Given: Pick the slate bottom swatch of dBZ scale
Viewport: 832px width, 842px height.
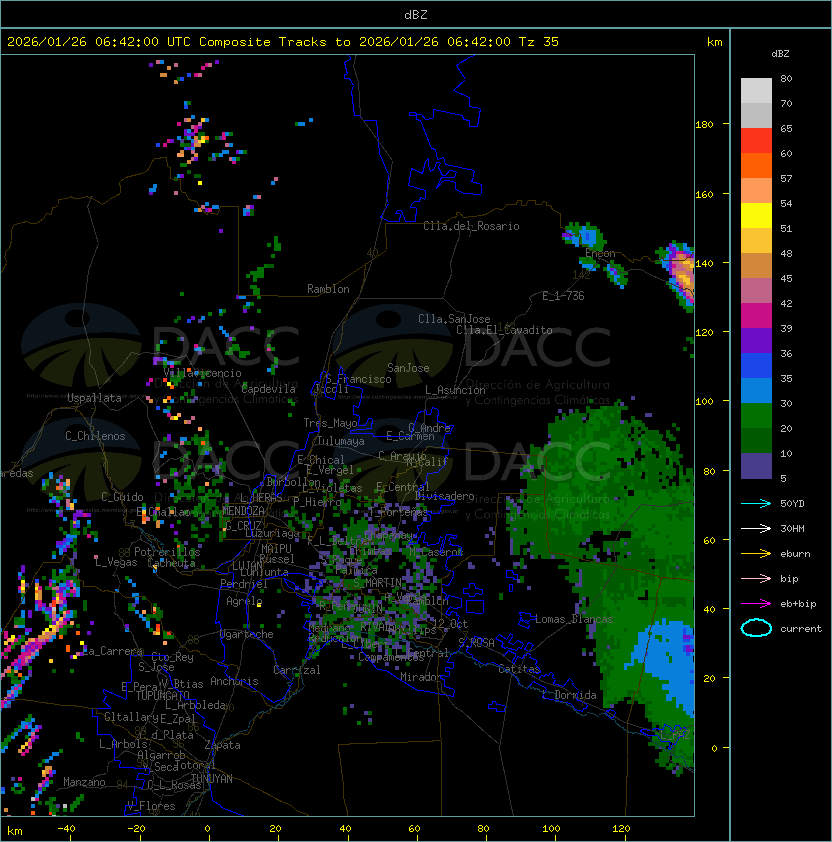Looking at the screenshot, I should (x=756, y=466).
